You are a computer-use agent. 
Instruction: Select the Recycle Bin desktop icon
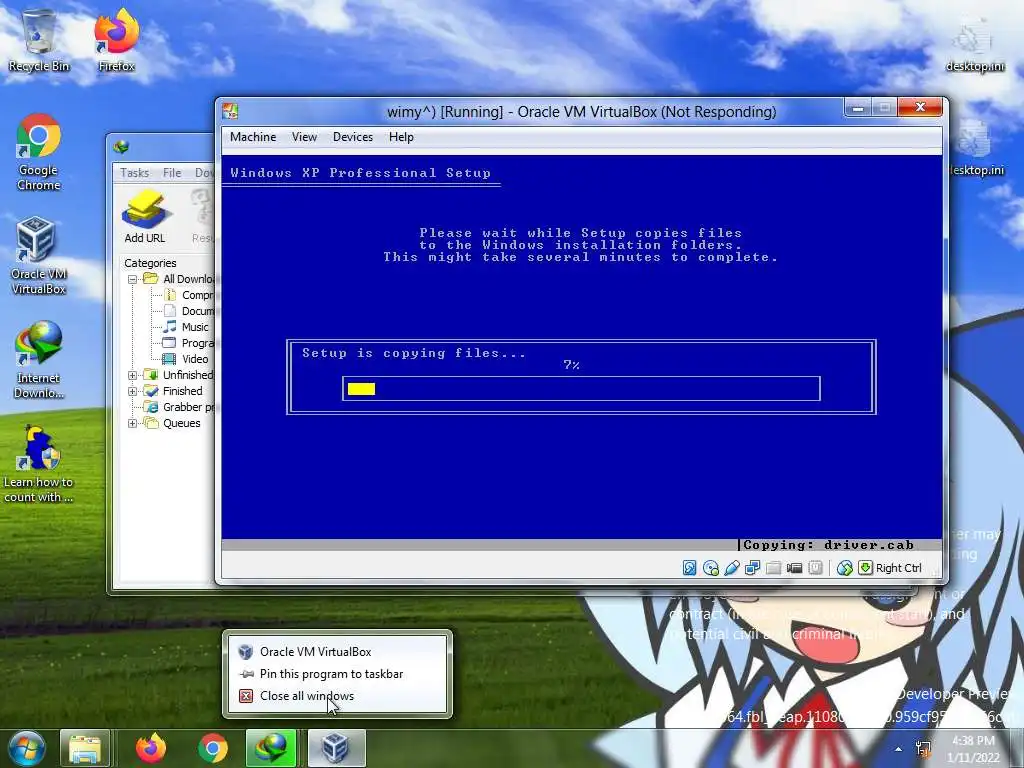tap(39, 40)
